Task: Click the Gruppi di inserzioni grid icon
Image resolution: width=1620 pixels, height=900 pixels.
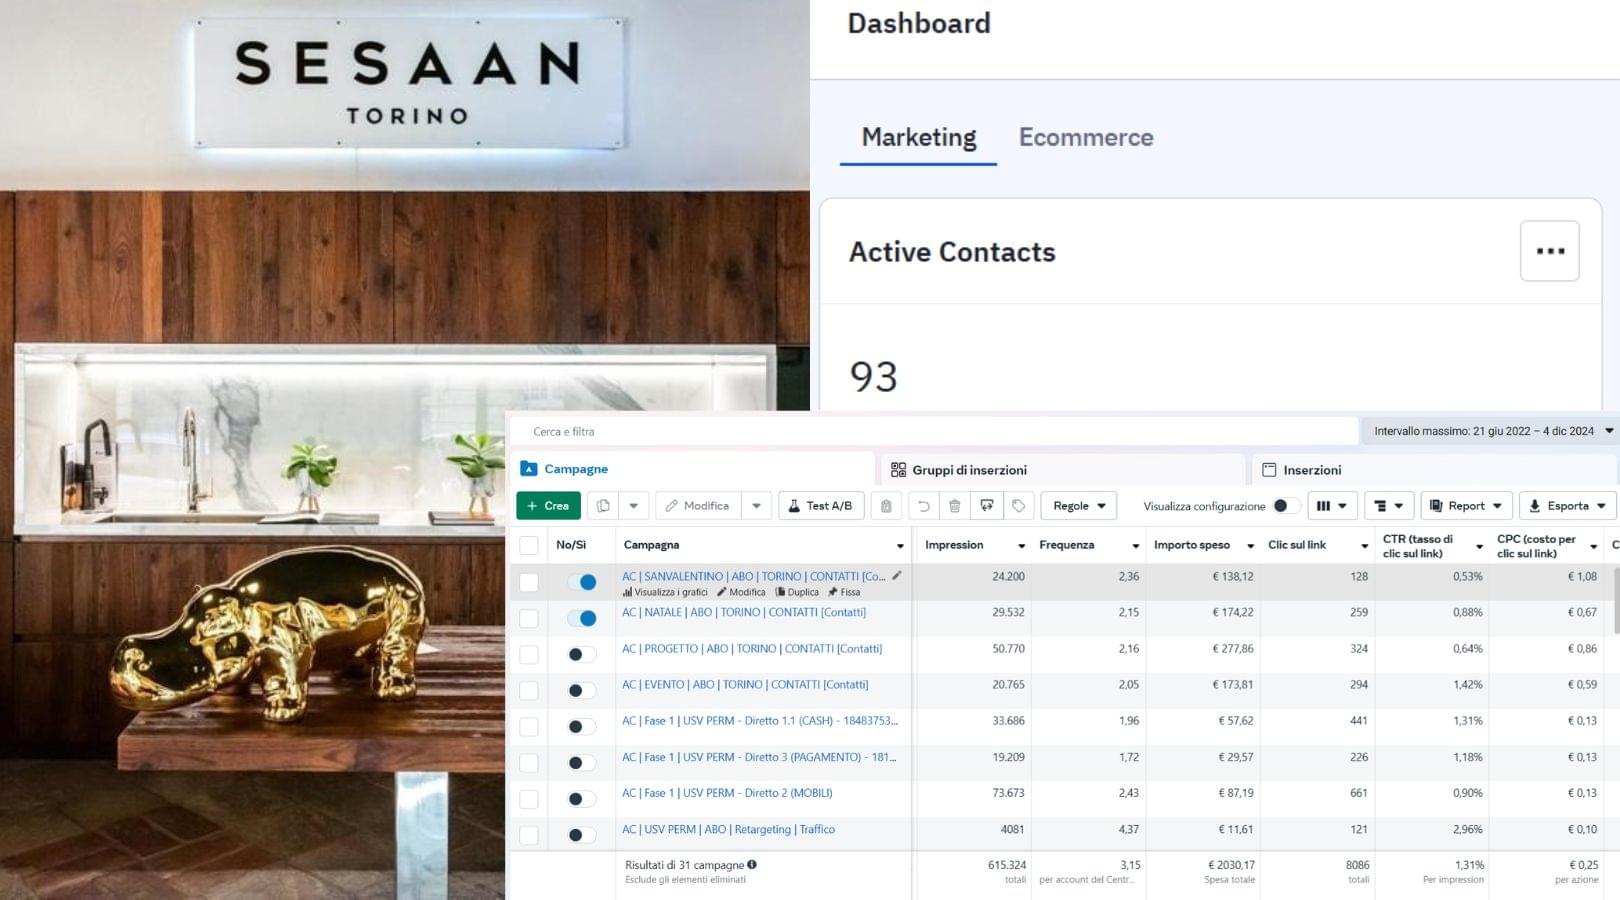Action: point(898,470)
